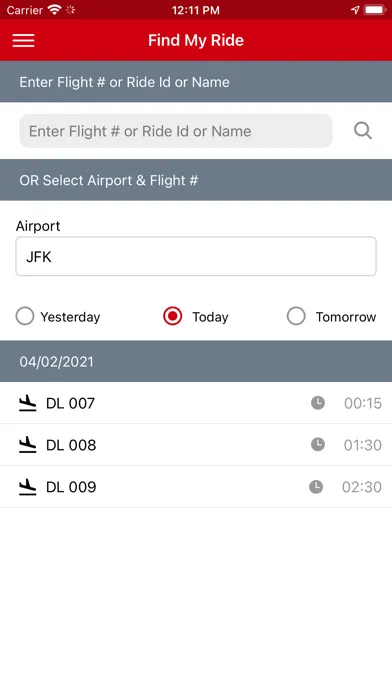Viewport: 392px width, 696px height.
Task: Choose flight DL 007 from the list
Action: tap(196, 403)
